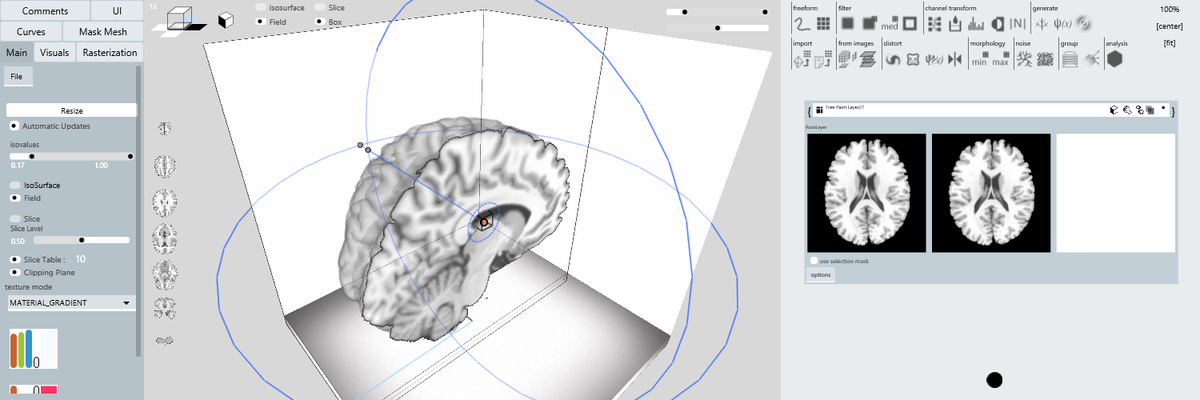
Task: Switch to the Rasterization tab
Action: point(109,52)
